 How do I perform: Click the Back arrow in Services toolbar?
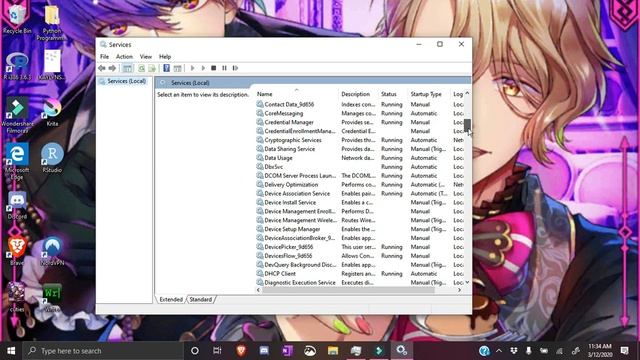tap(102, 68)
